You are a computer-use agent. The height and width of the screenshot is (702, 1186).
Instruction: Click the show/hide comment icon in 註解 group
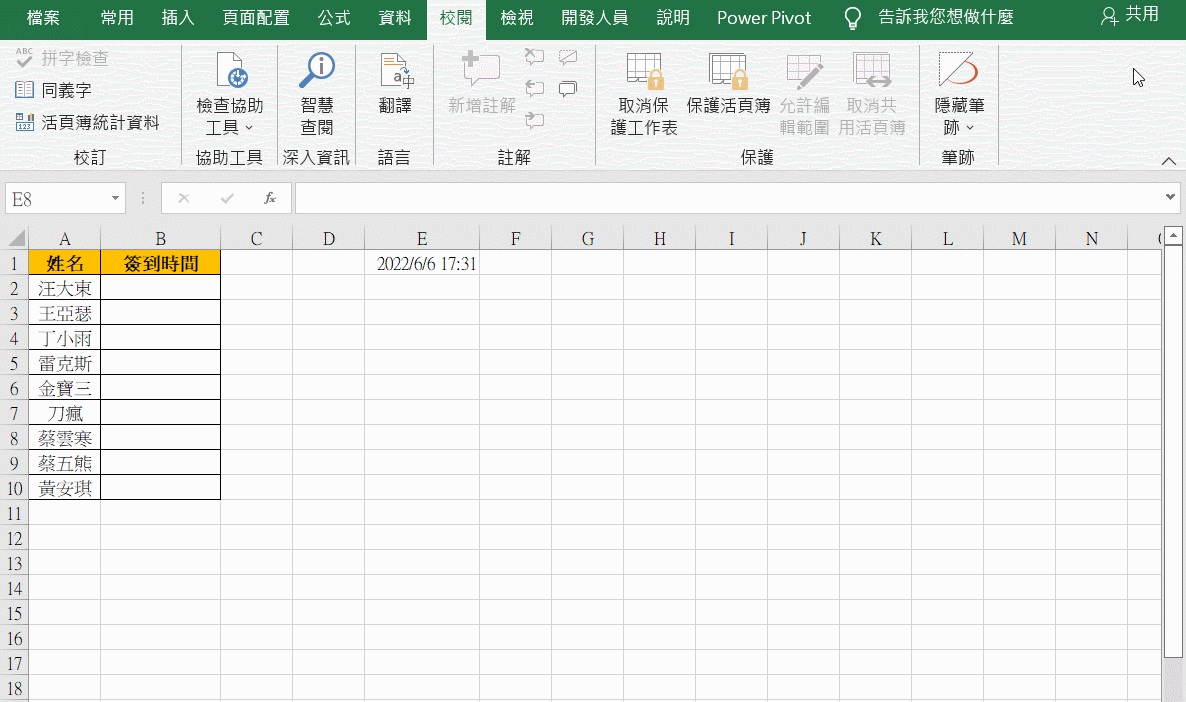[568, 57]
